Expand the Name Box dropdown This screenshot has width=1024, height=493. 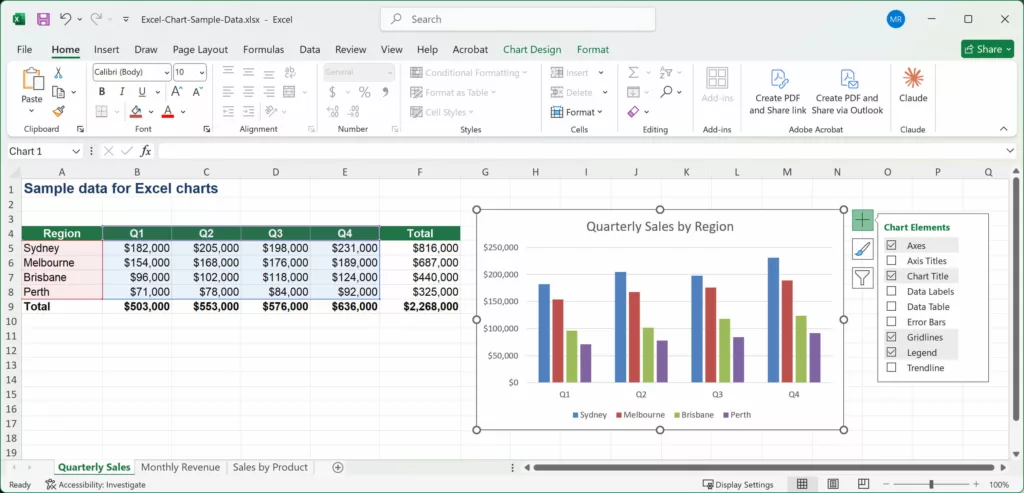tap(76, 151)
